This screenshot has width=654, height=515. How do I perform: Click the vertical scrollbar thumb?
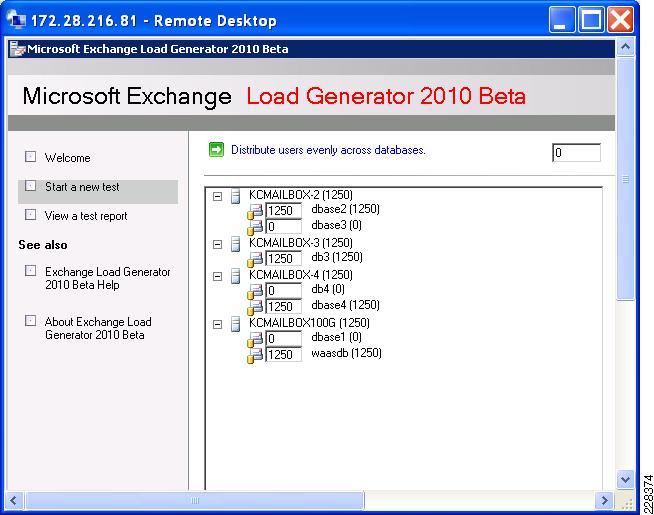tap(625, 178)
